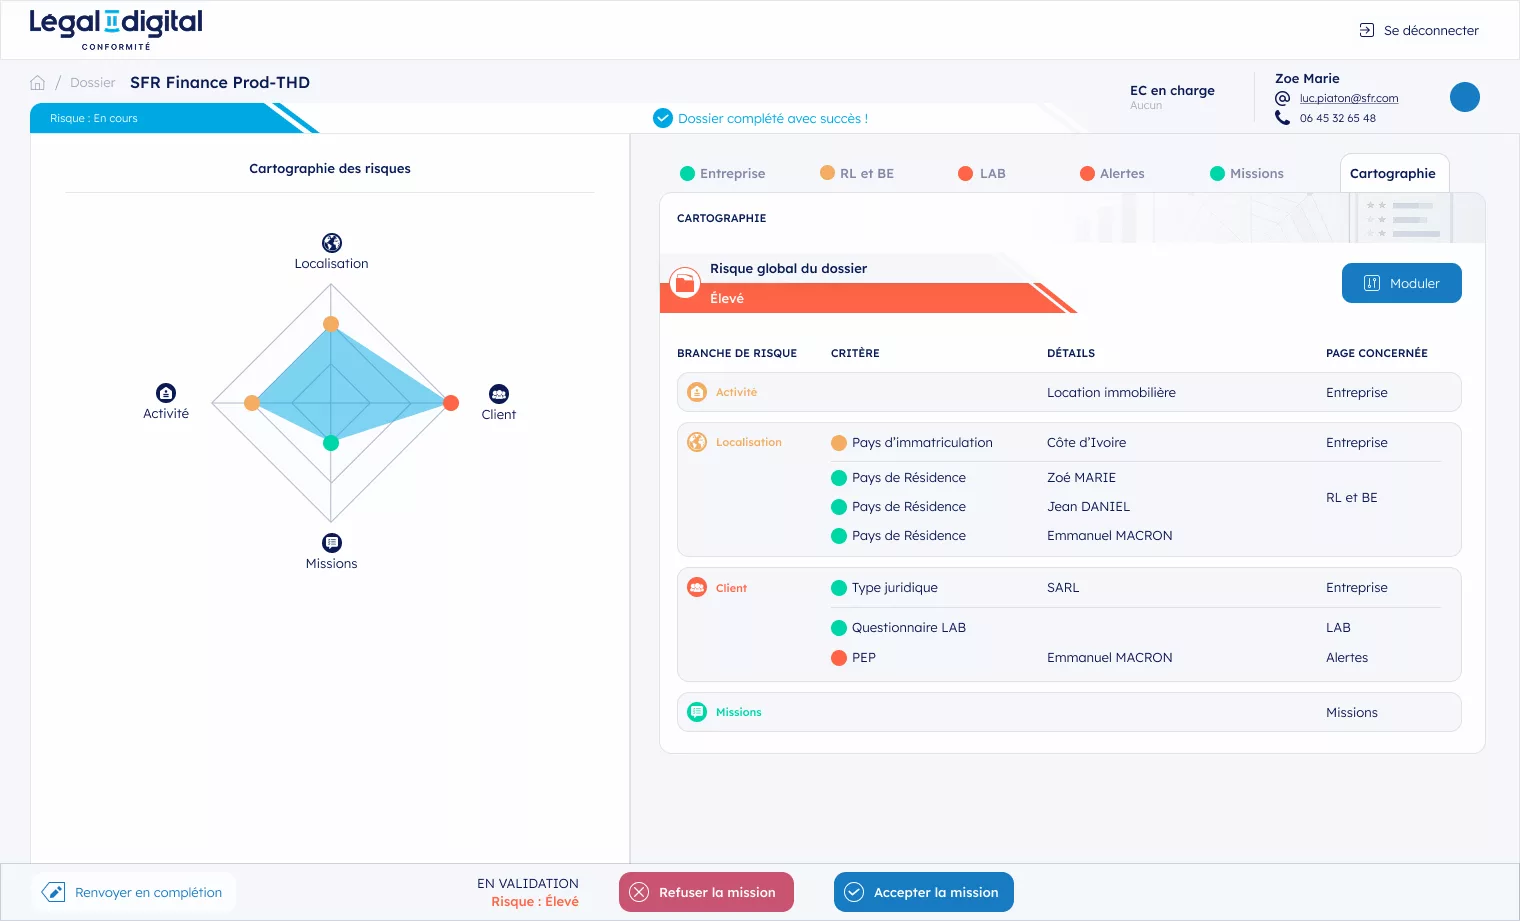Open the luc.piaton@sfr.com email link
This screenshot has width=1520, height=921.
click(x=1348, y=98)
